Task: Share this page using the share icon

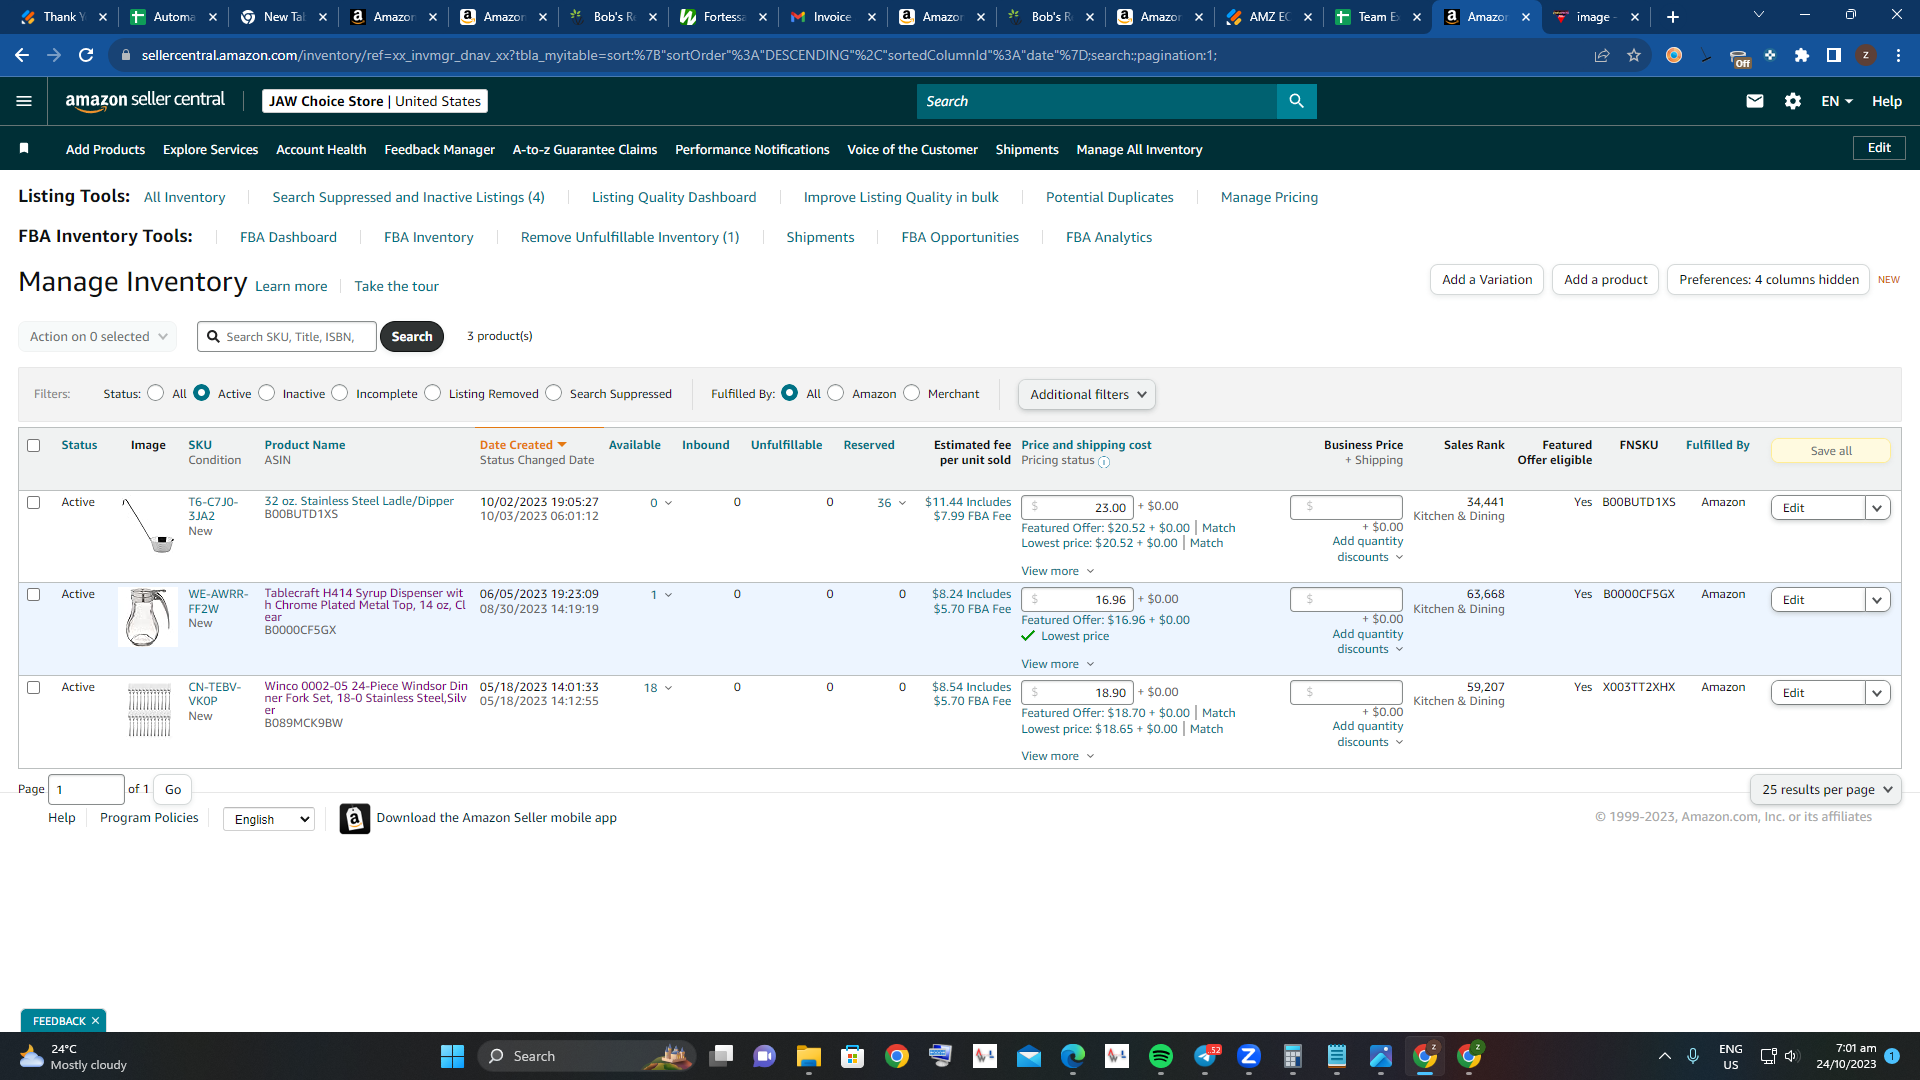Action: click(x=1602, y=55)
